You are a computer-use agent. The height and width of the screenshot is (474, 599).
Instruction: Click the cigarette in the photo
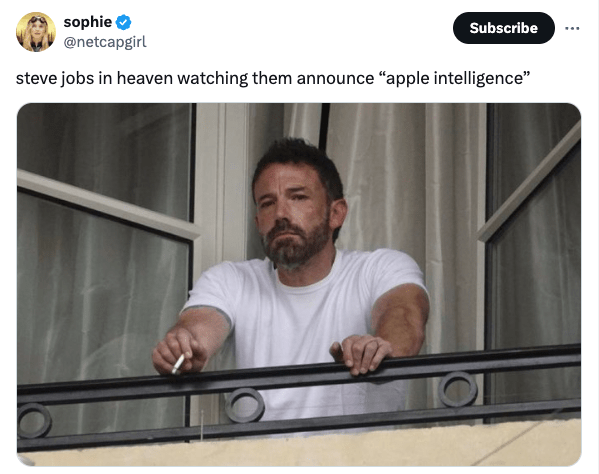pyautogui.click(x=178, y=364)
